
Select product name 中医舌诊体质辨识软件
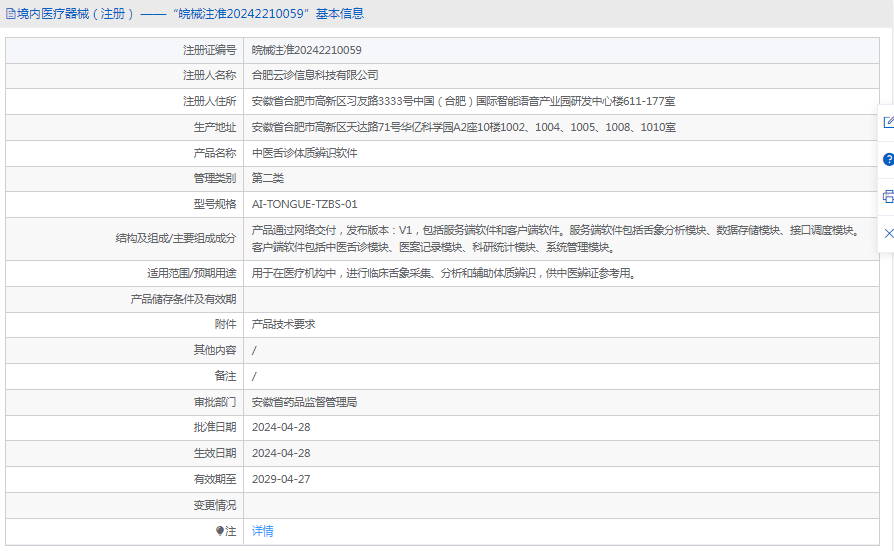[x=304, y=153]
